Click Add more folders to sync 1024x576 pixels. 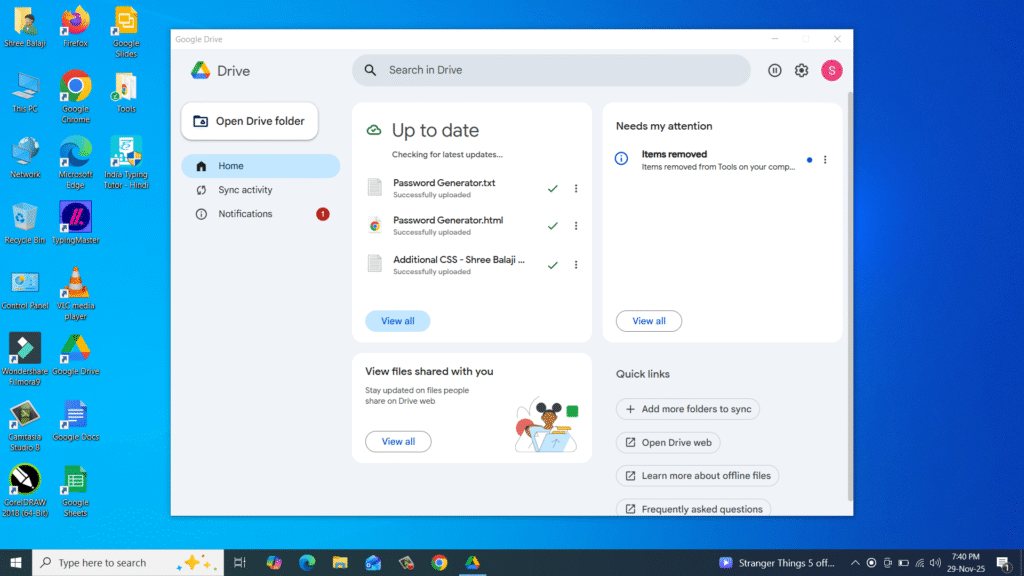click(x=688, y=409)
